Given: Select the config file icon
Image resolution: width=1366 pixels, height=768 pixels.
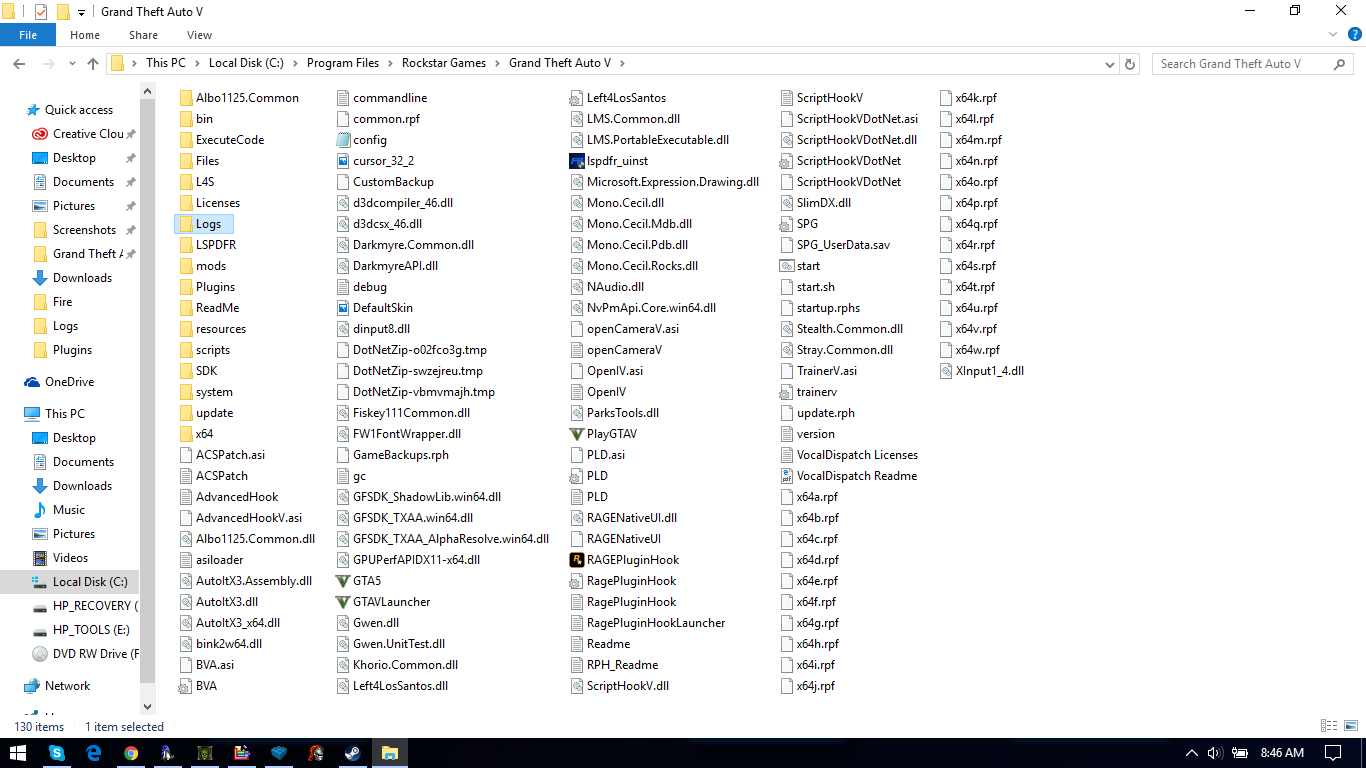Looking at the screenshot, I should point(344,140).
